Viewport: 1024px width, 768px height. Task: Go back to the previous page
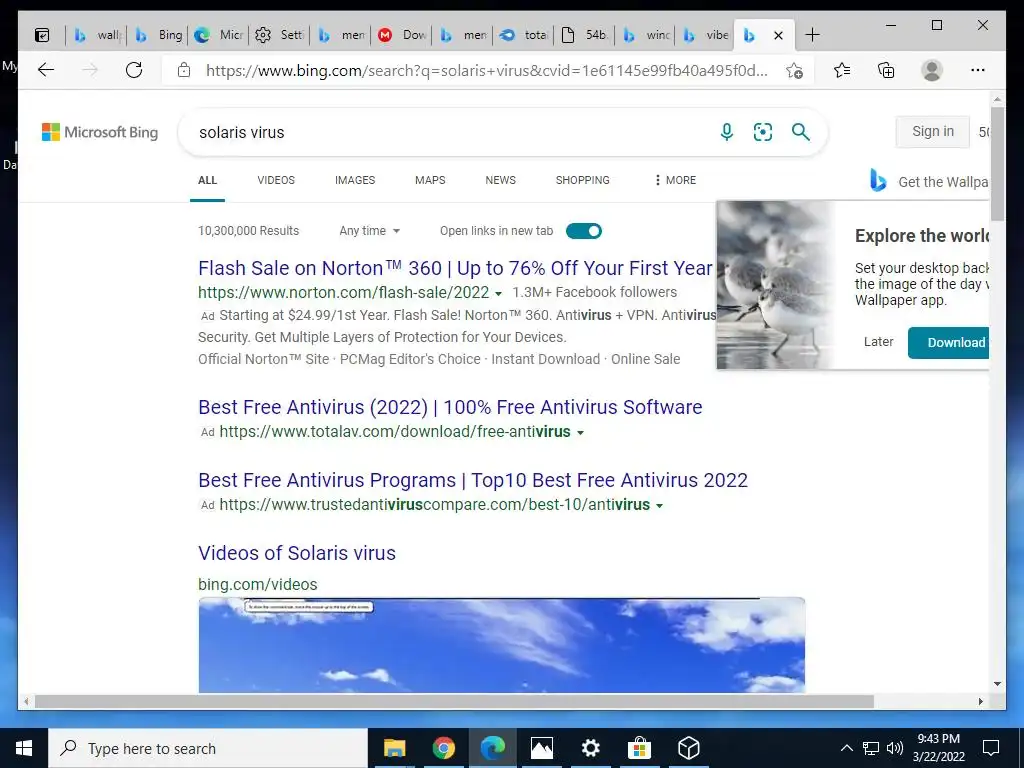point(46,70)
